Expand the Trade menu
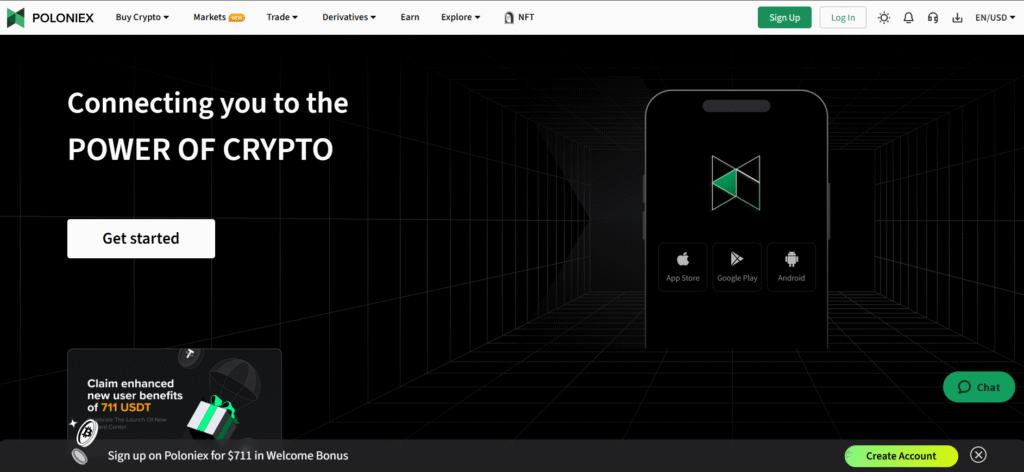The image size is (1024, 472). [283, 18]
